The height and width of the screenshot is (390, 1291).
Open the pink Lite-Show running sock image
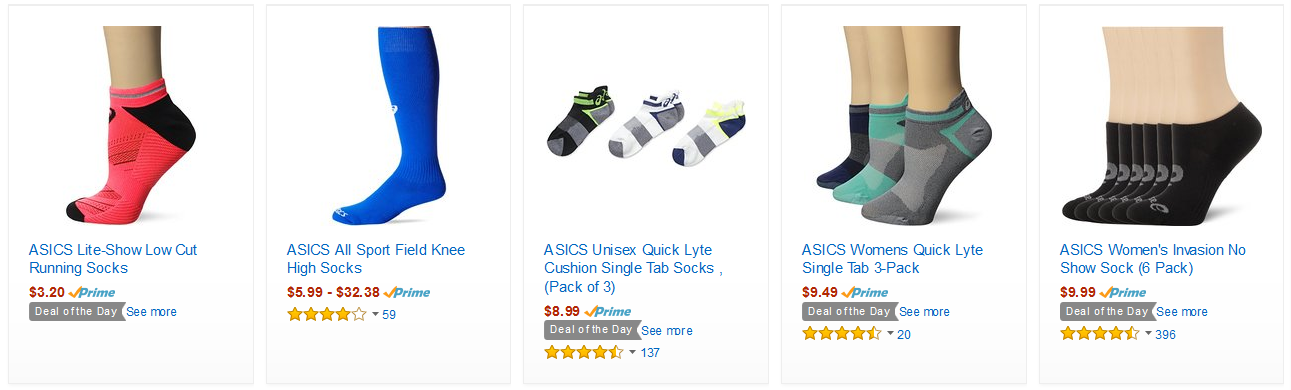(x=130, y=125)
